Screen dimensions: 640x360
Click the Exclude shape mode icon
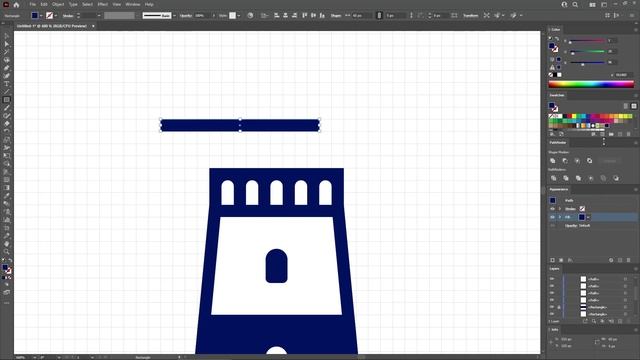[589, 161]
